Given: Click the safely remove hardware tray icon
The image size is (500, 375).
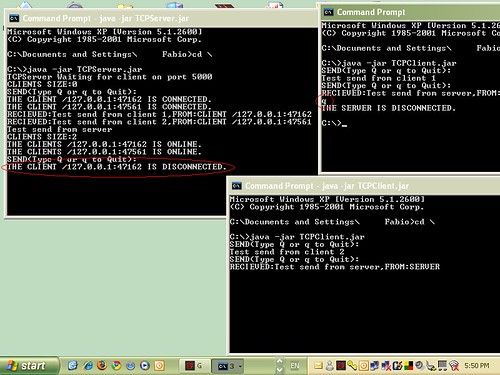Looking at the screenshot, I should coord(431,366).
